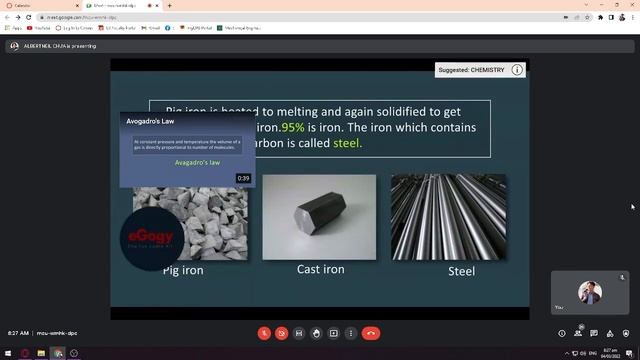Open the tab search chevron dropdown
This screenshot has width=640, height=360.
(x=587, y=5)
